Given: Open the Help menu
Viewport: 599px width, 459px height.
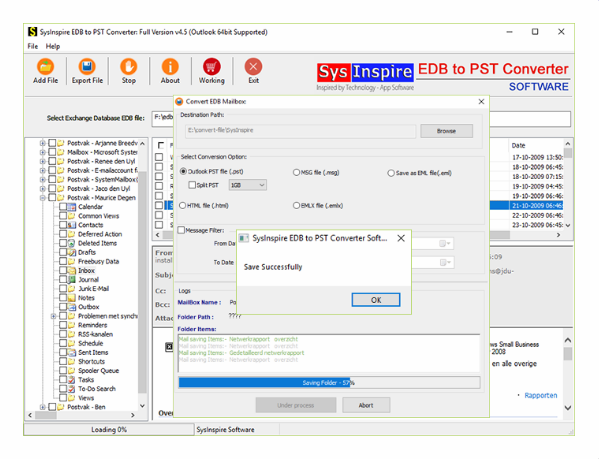Looking at the screenshot, I should [x=53, y=46].
